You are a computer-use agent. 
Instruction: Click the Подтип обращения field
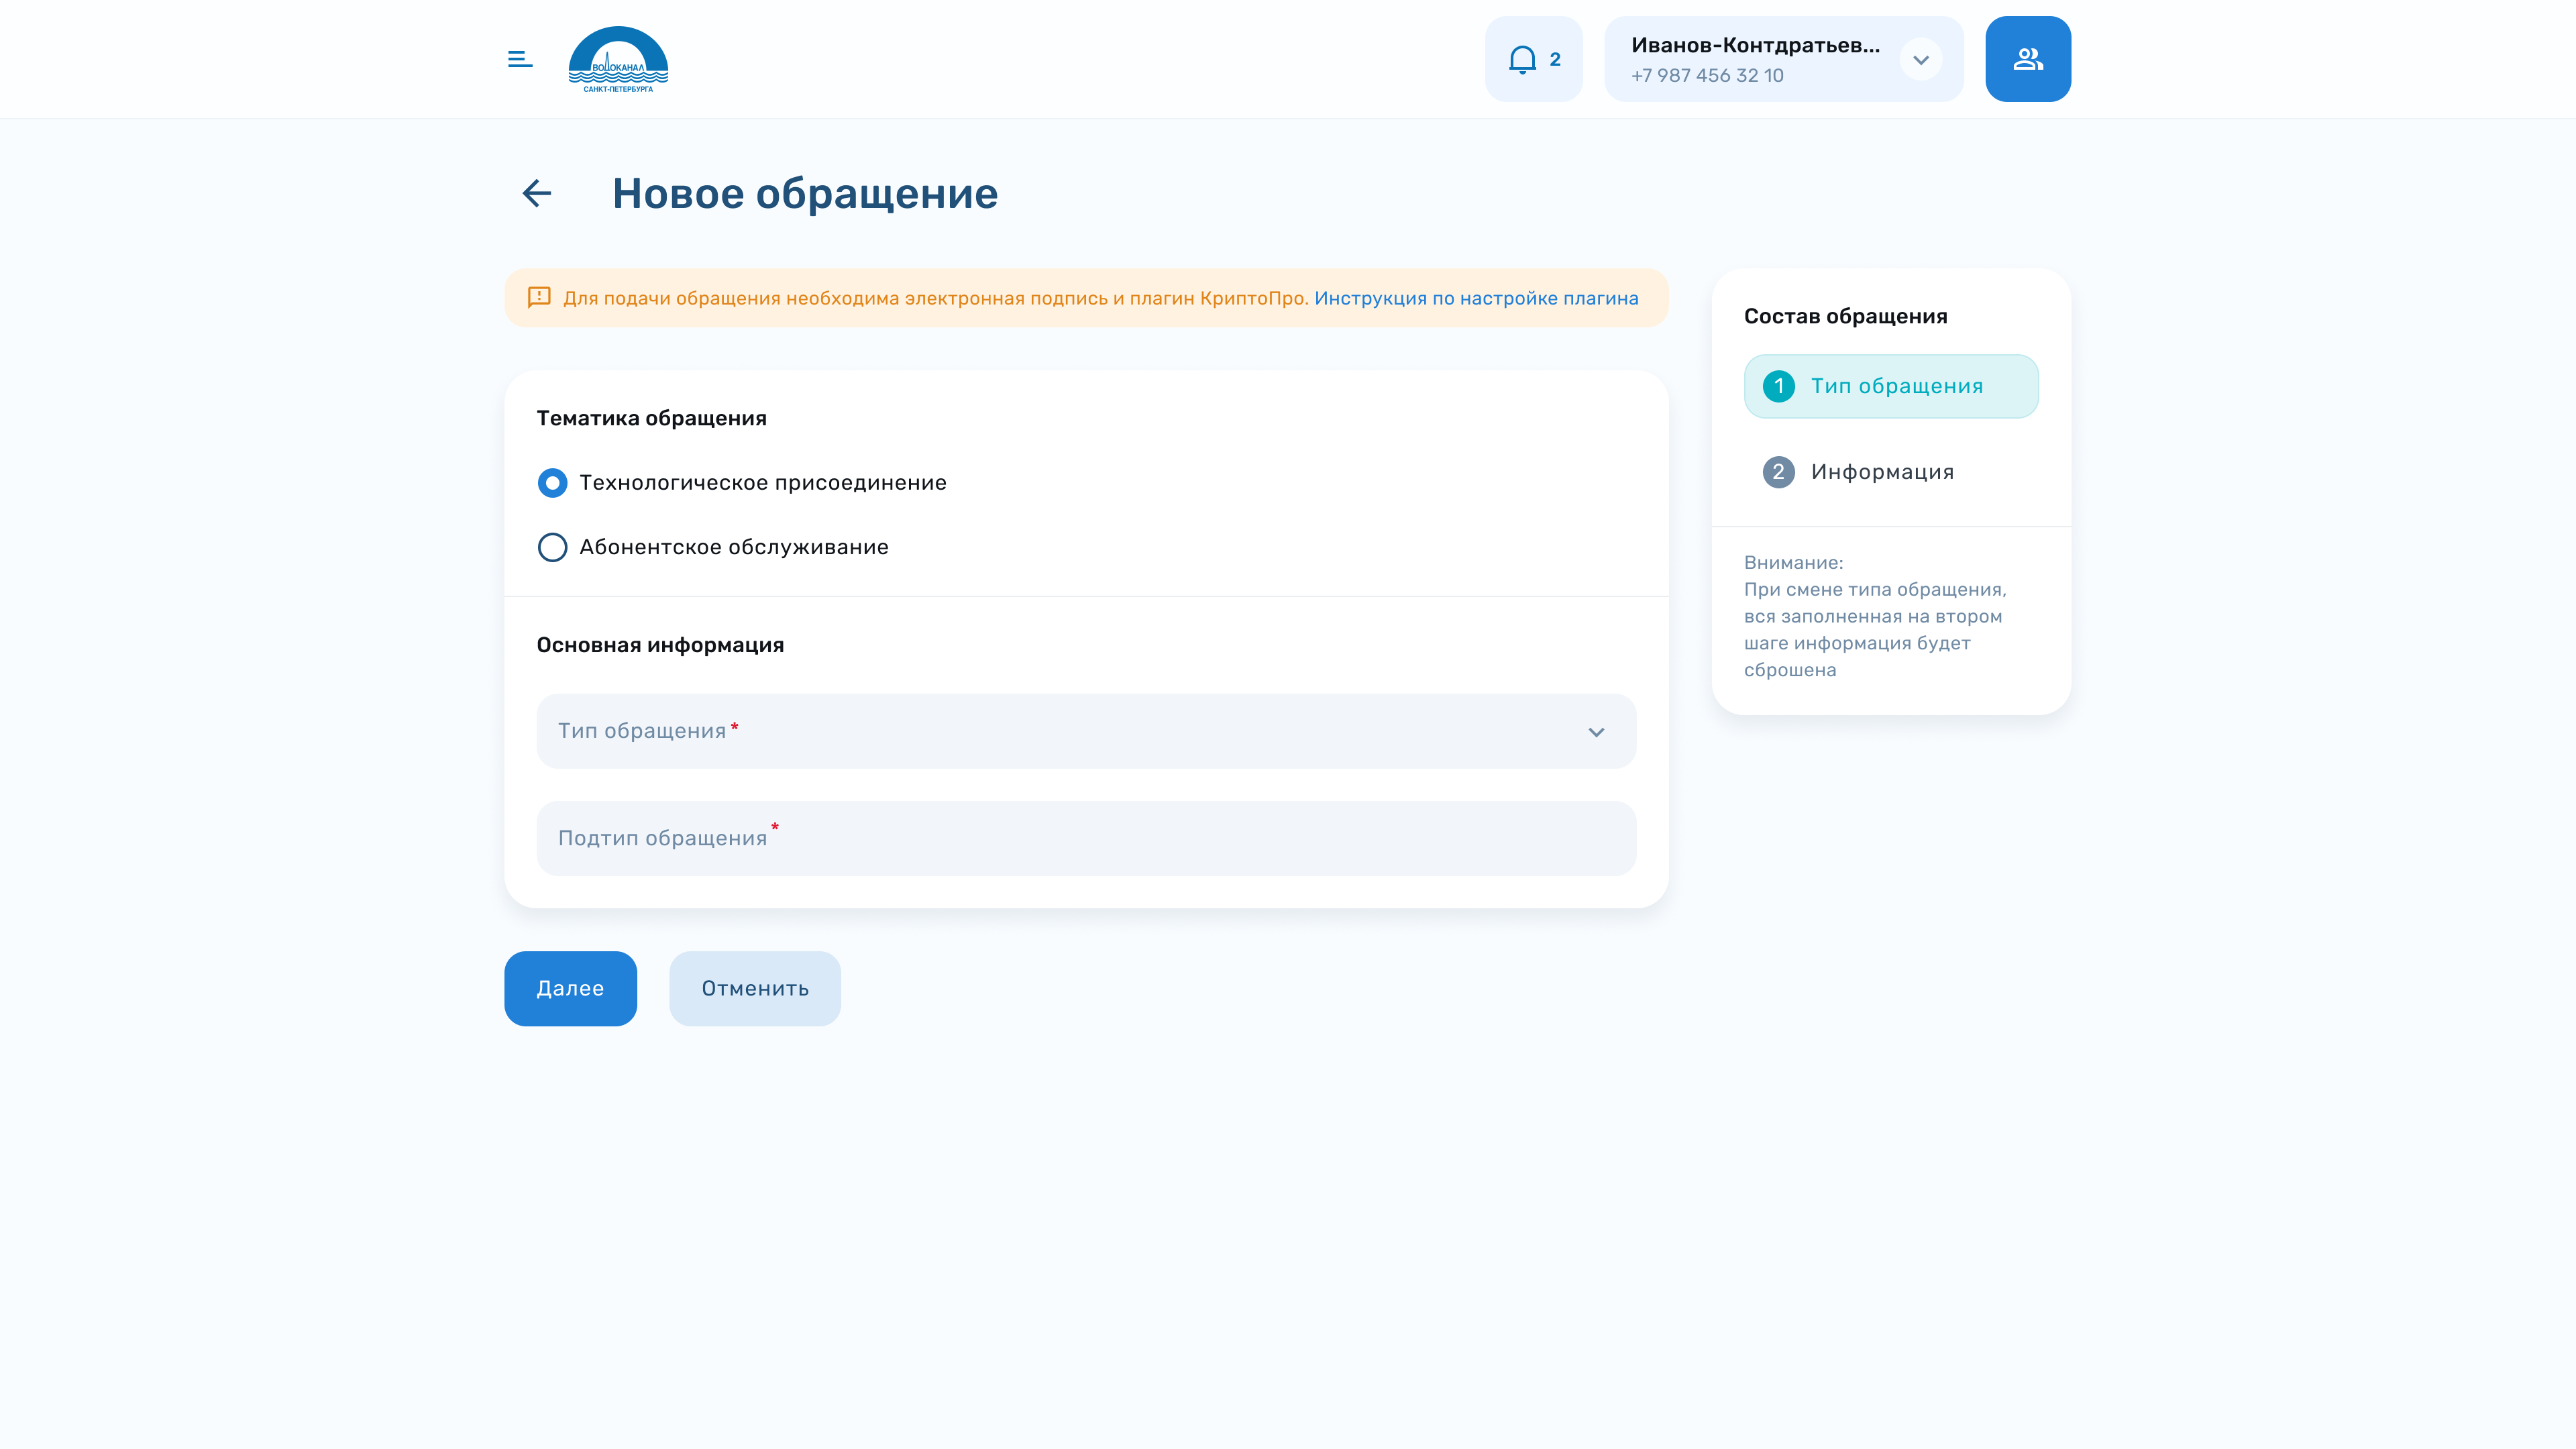pyautogui.click(x=1085, y=838)
